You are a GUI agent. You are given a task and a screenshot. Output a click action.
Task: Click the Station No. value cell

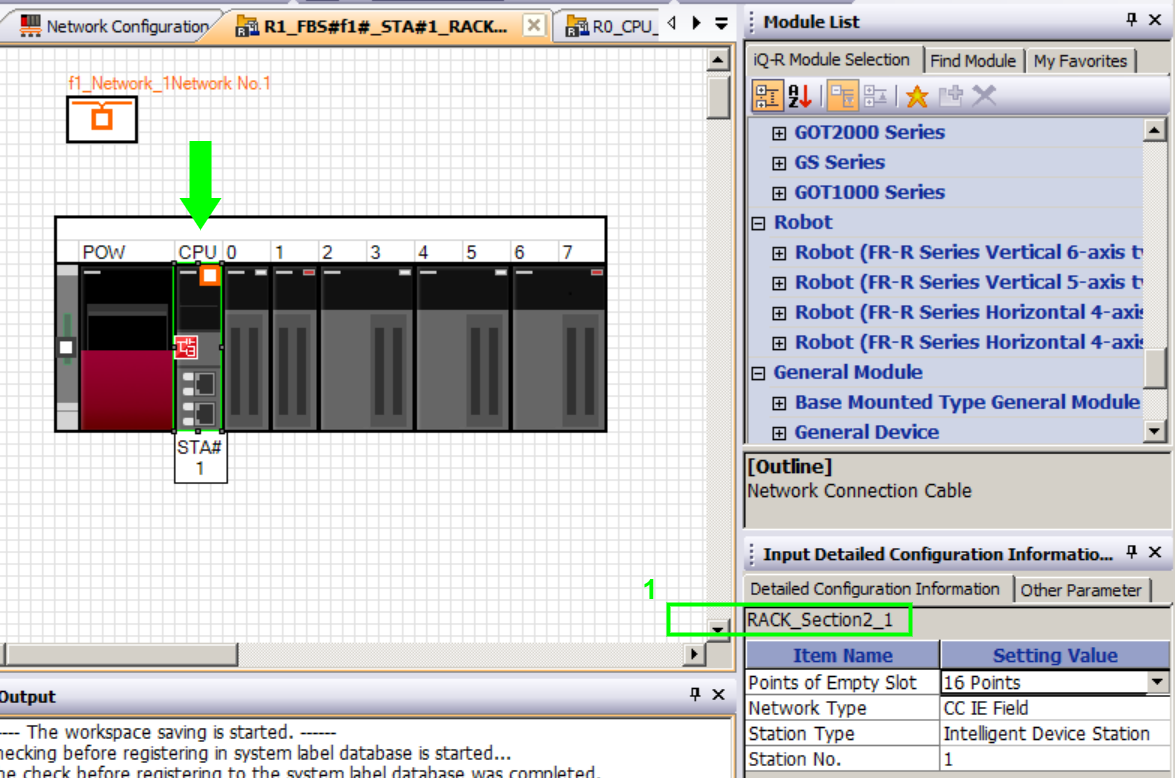1055,759
